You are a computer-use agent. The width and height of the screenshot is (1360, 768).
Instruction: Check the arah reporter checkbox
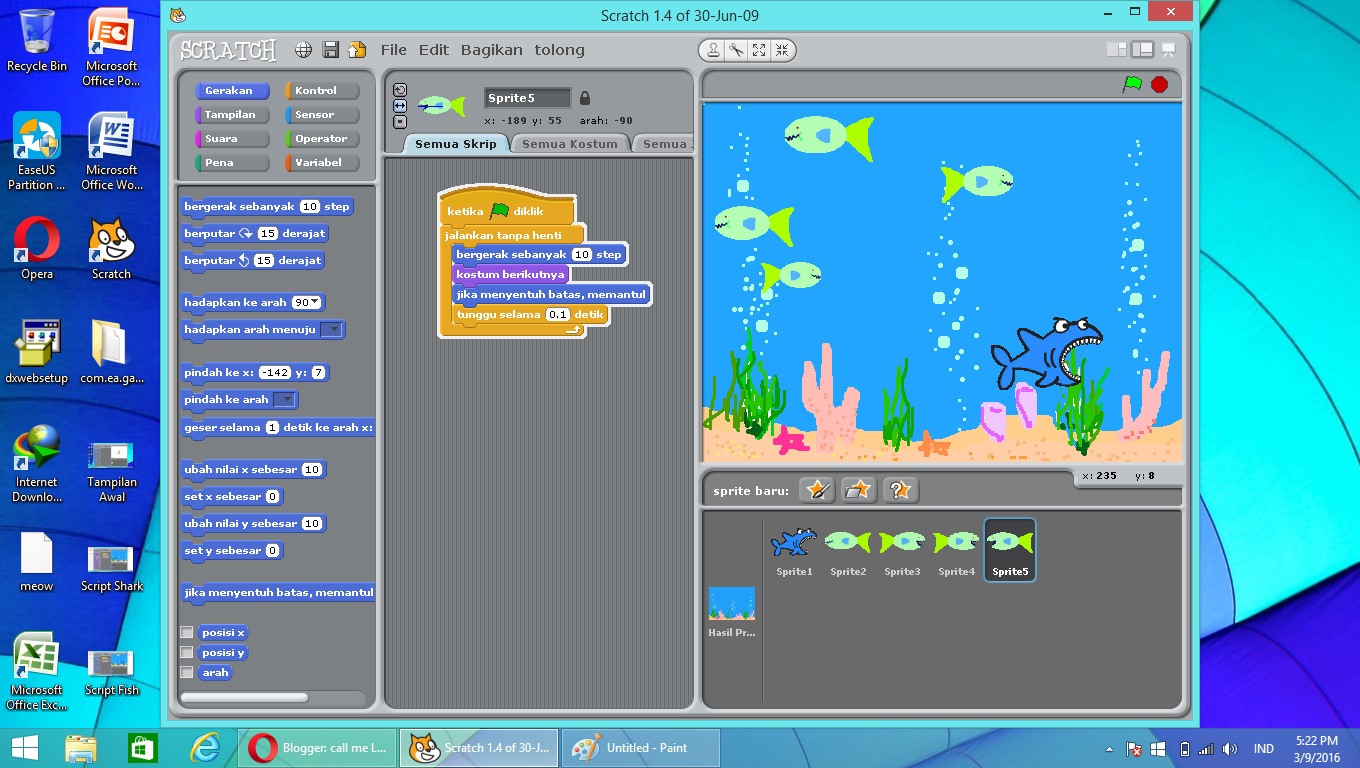coord(187,673)
